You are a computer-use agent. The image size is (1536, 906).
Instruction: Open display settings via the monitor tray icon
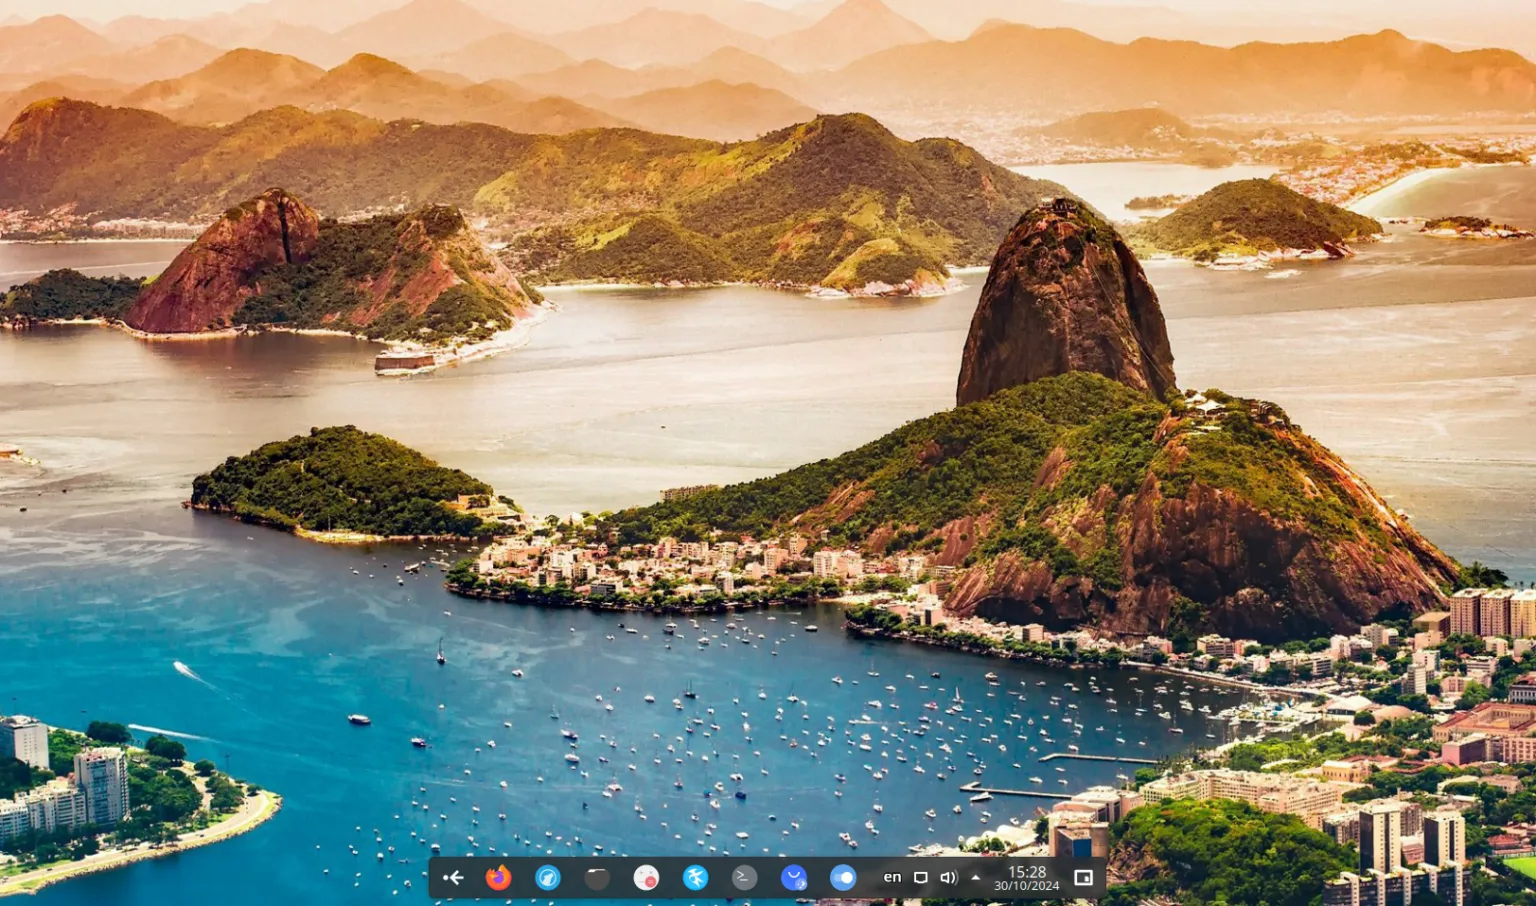[920, 877]
